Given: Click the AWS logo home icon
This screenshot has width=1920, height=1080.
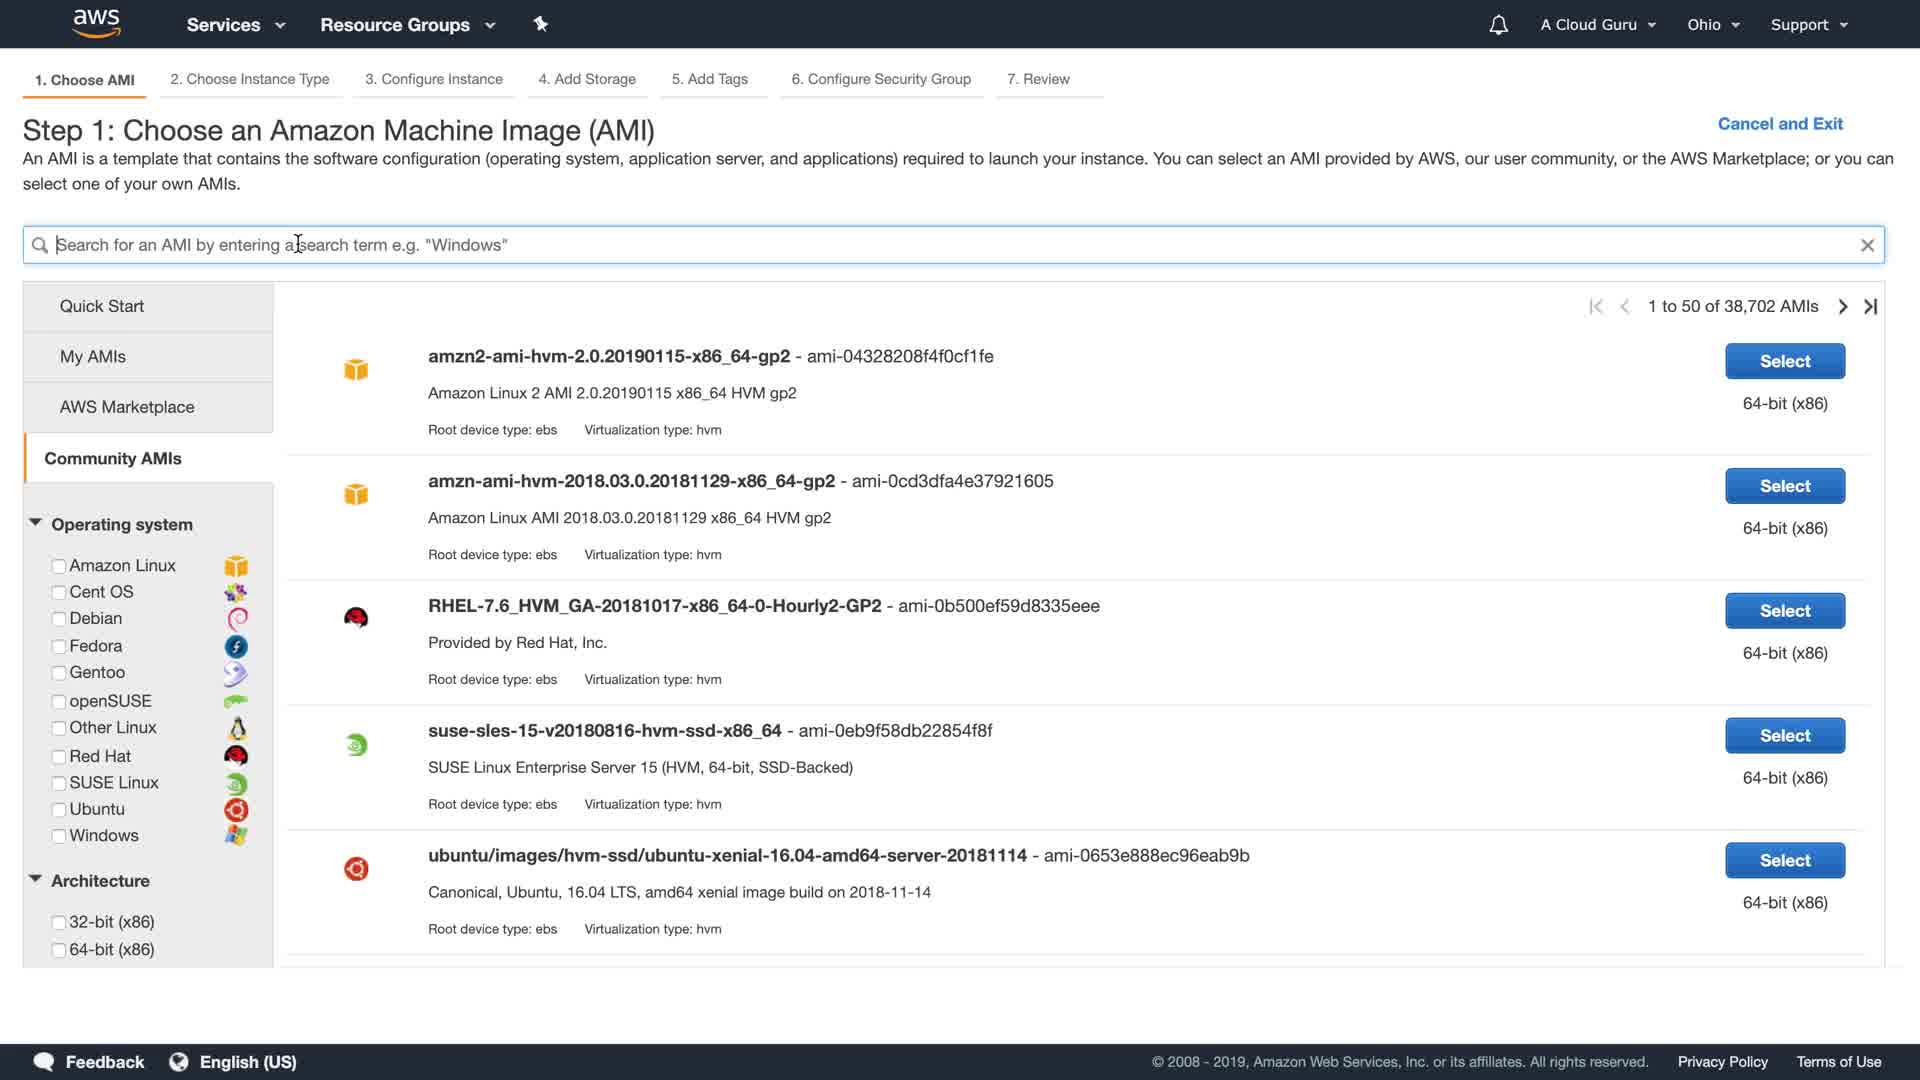Looking at the screenshot, I should 96,23.
